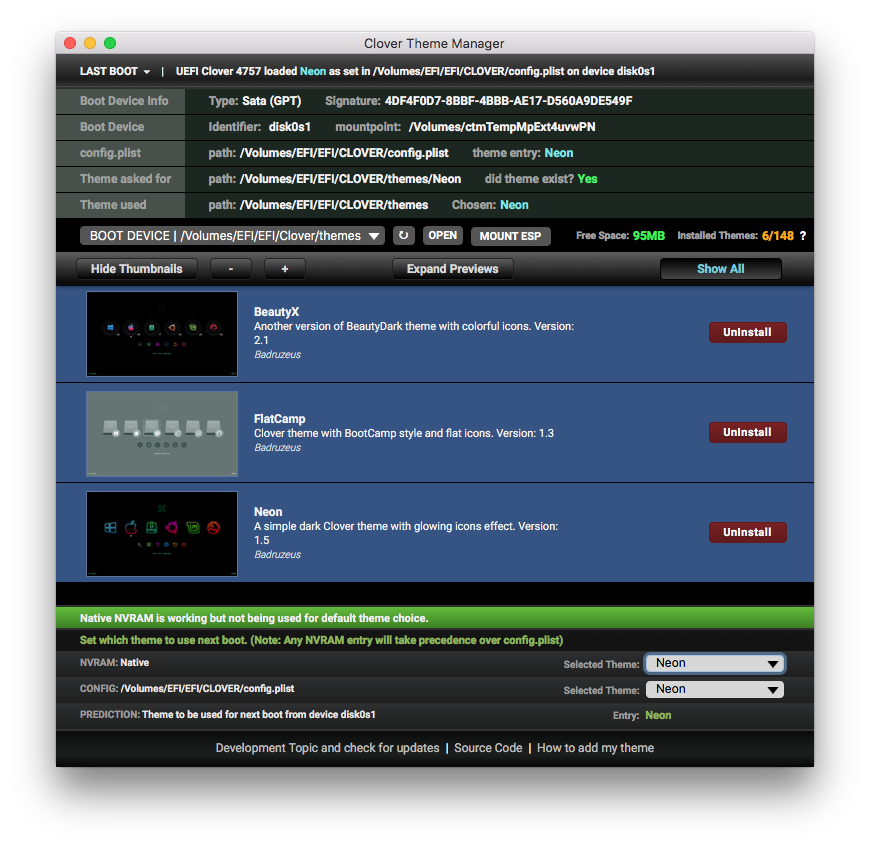
Task: Decrease thumbnail size with minus button
Action: coord(231,269)
